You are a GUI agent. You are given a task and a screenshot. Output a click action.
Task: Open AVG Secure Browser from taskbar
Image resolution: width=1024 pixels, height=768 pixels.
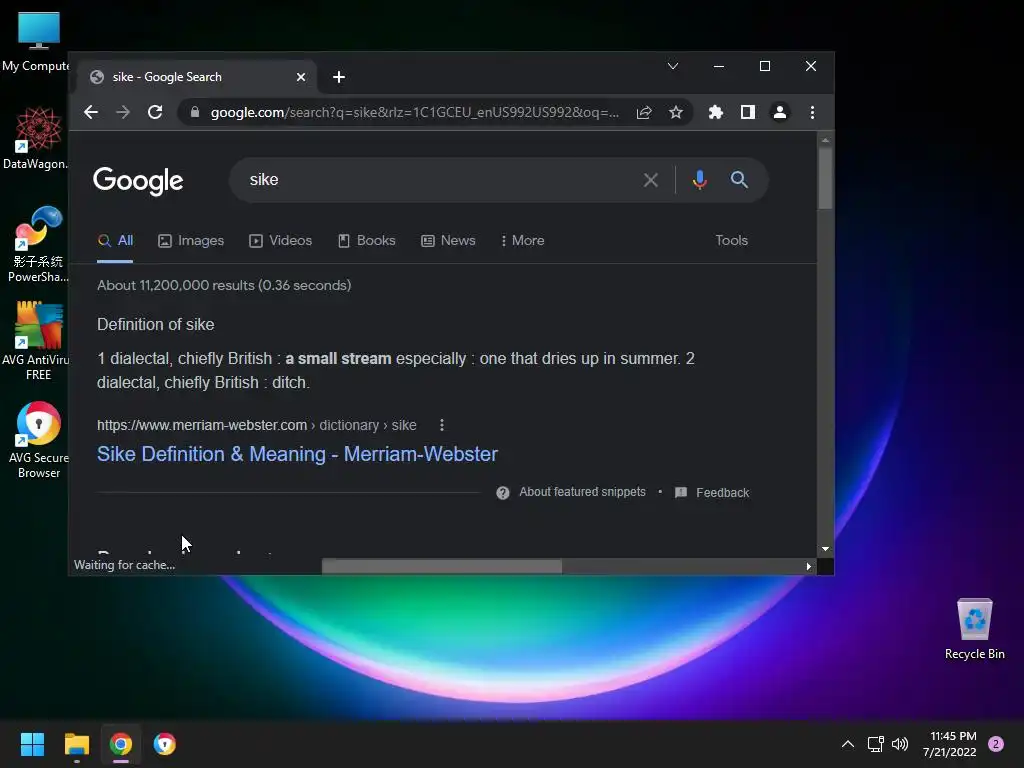165,744
